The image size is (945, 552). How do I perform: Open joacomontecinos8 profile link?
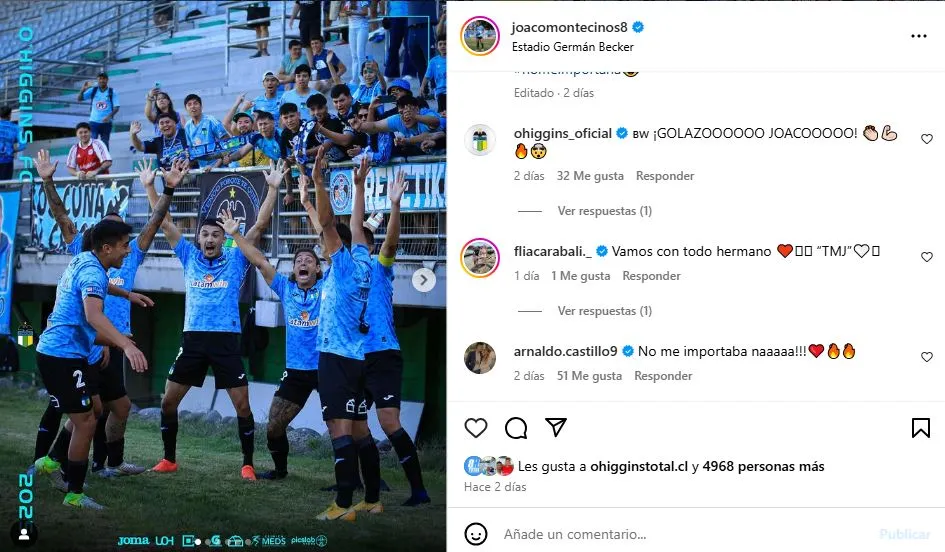569,27
